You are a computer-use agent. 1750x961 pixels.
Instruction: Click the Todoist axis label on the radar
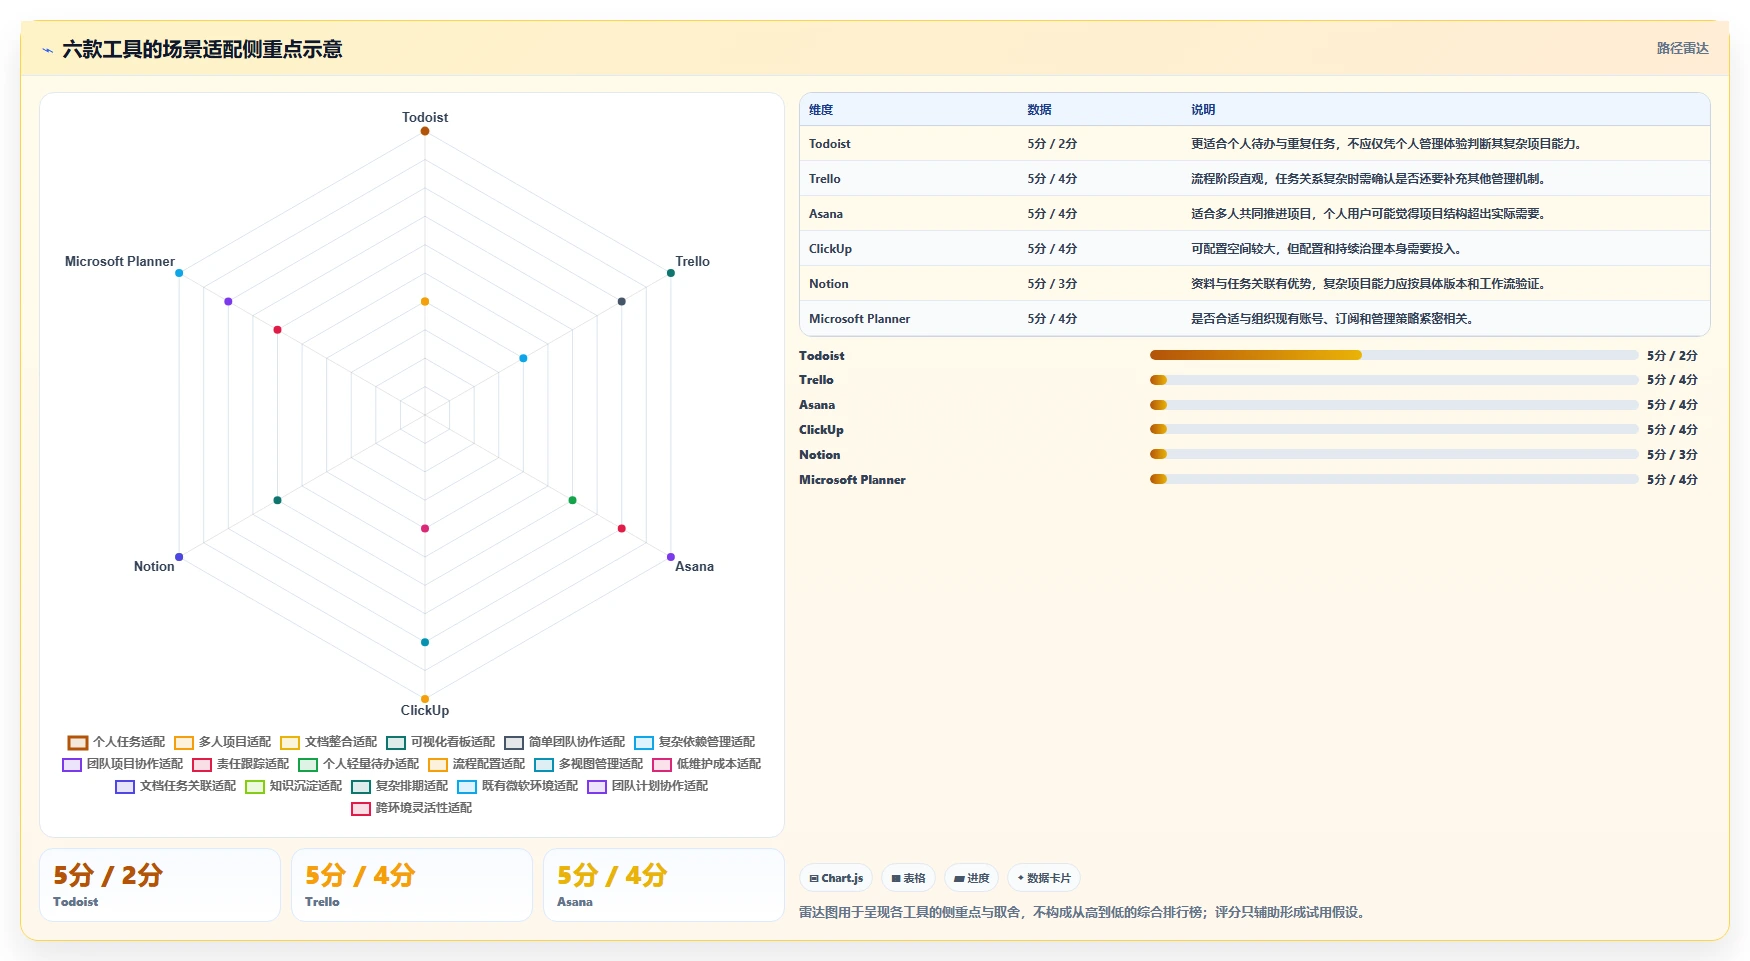click(425, 117)
